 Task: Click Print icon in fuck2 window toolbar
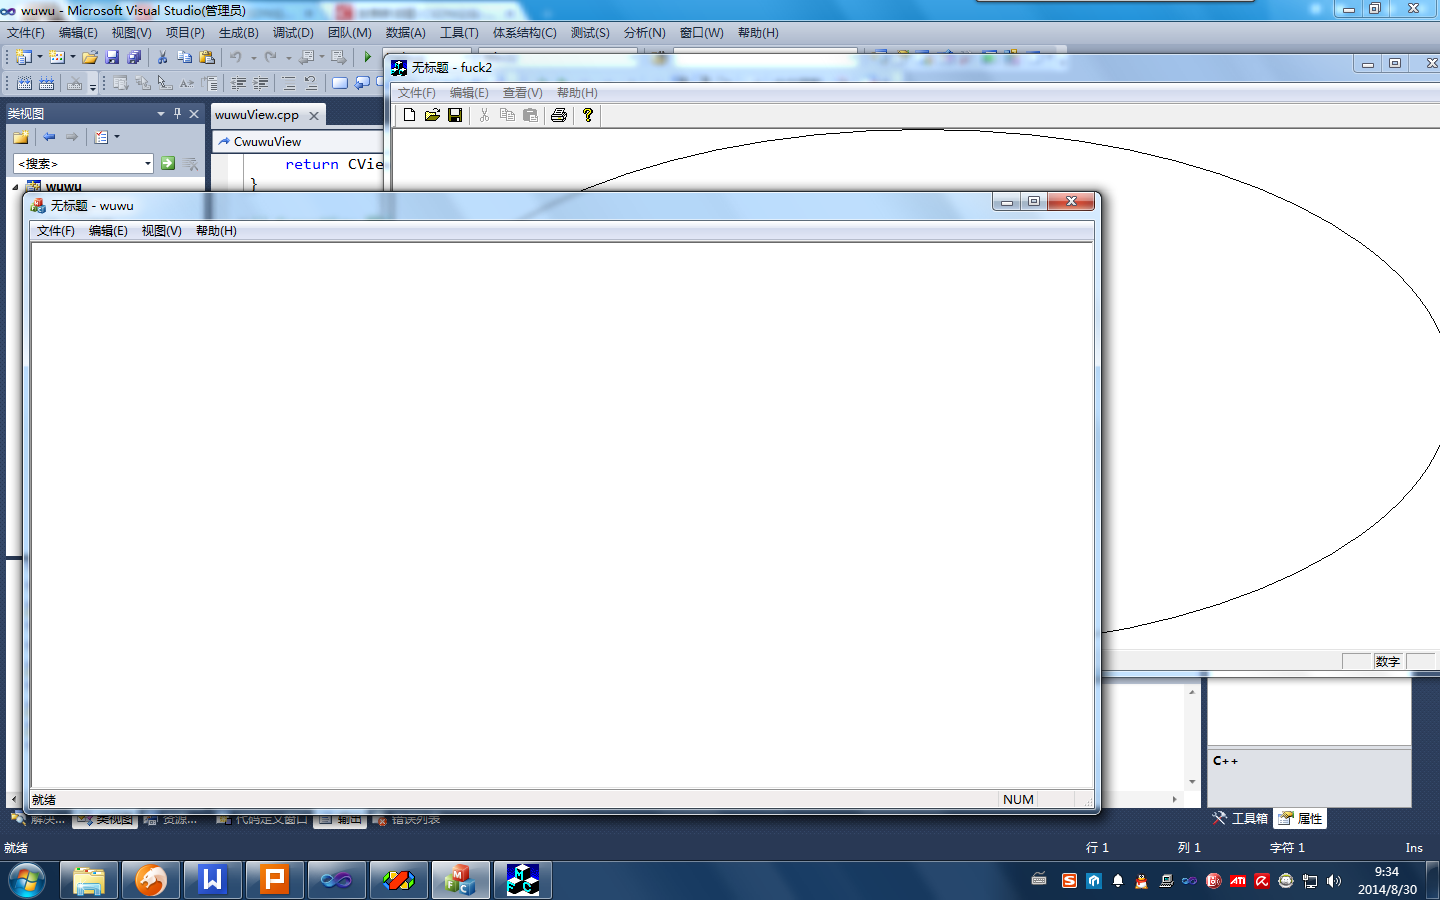click(559, 115)
